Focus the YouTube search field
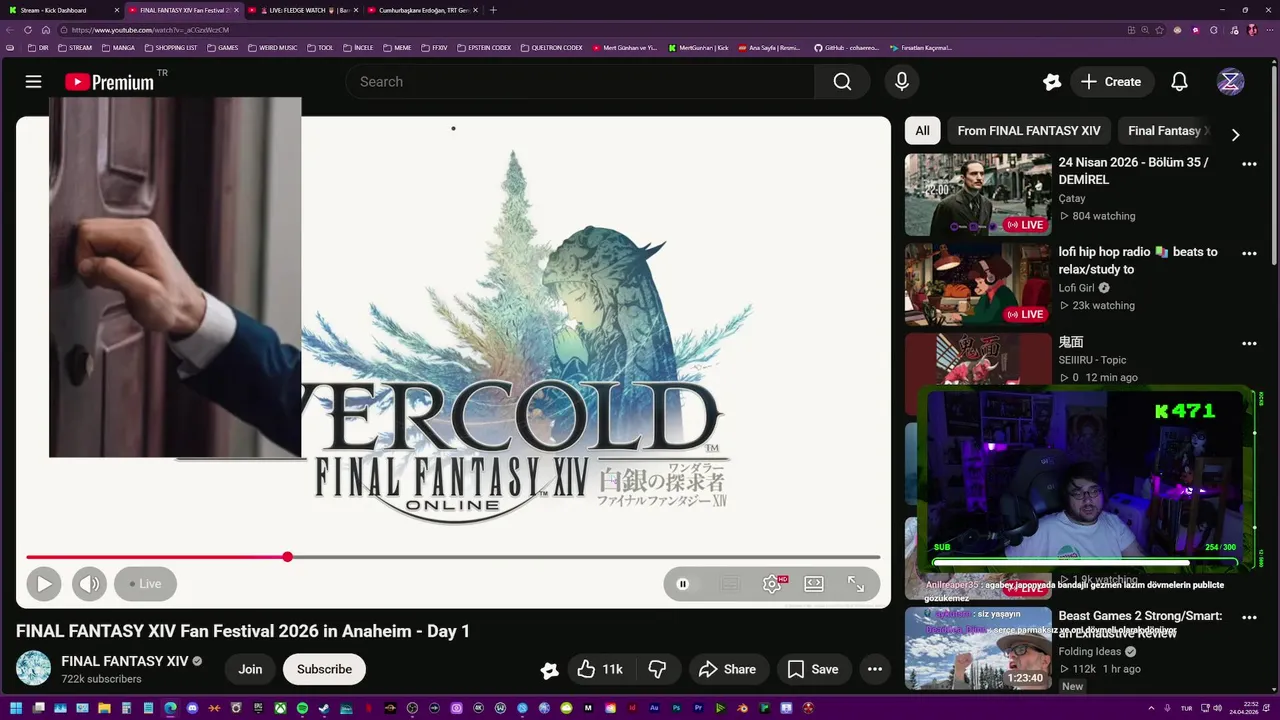The width and height of the screenshot is (1280, 720). pos(580,82)
